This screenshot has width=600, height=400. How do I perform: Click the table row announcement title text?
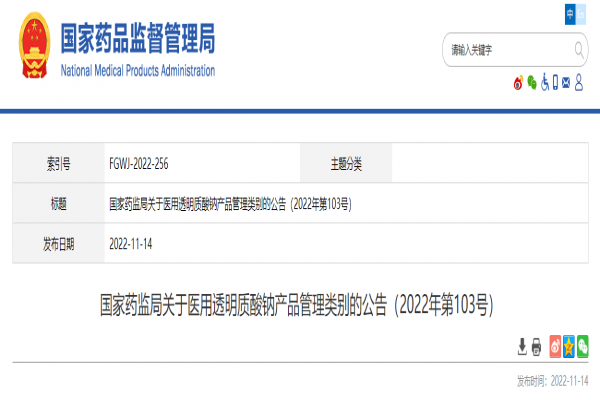[x=230, y=204]
